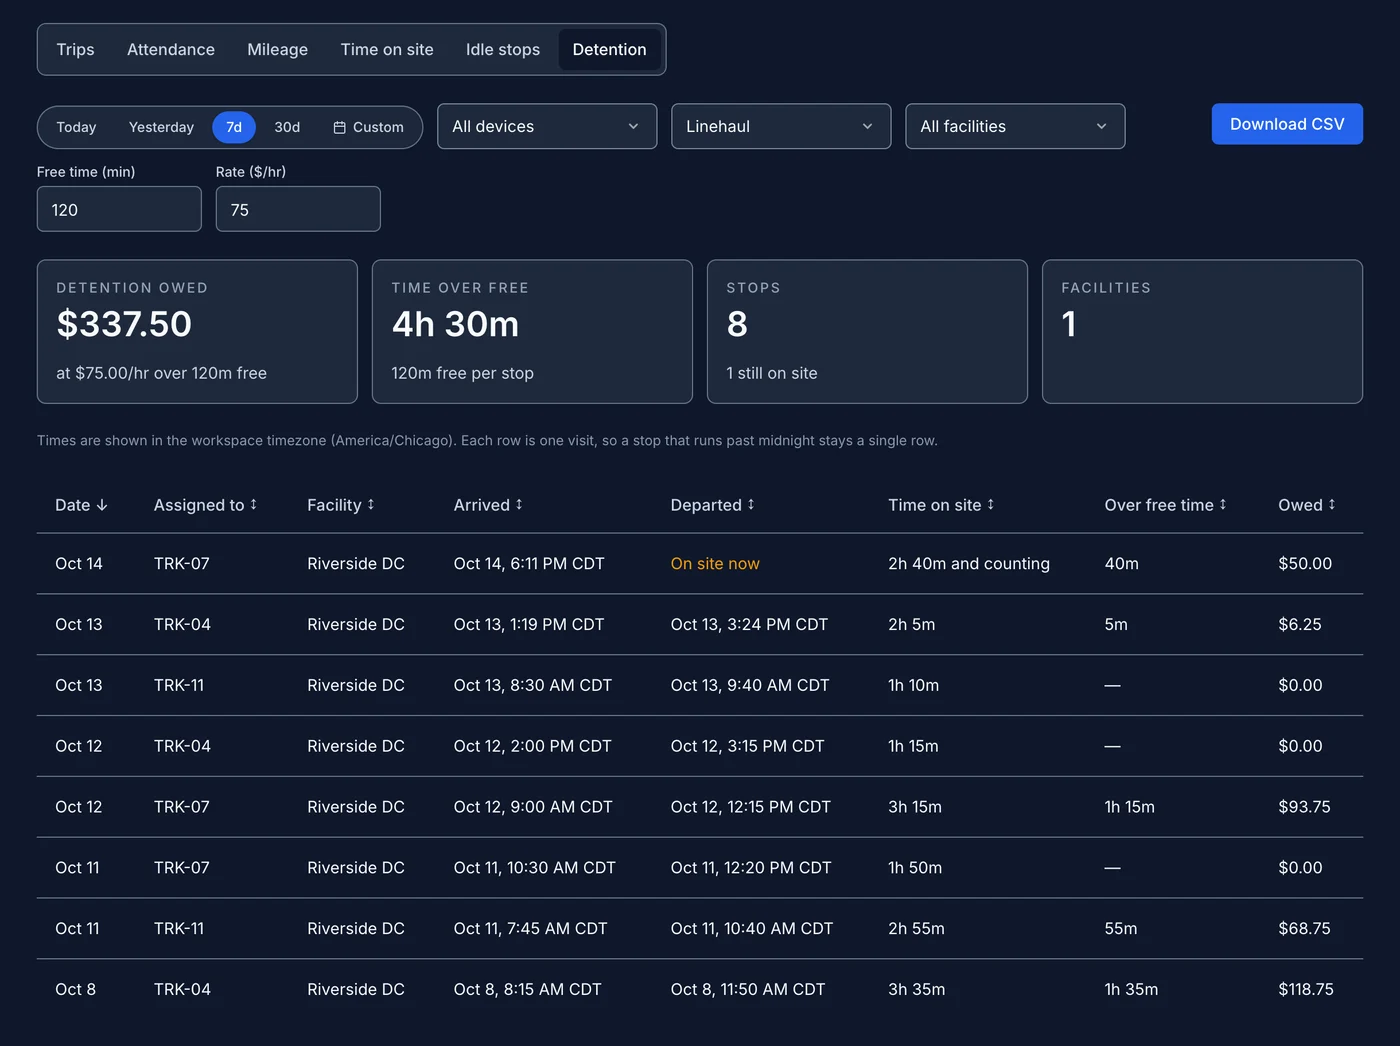Click Oct 13, 1:19 PM CDT arrival cell

click(529, 624)
